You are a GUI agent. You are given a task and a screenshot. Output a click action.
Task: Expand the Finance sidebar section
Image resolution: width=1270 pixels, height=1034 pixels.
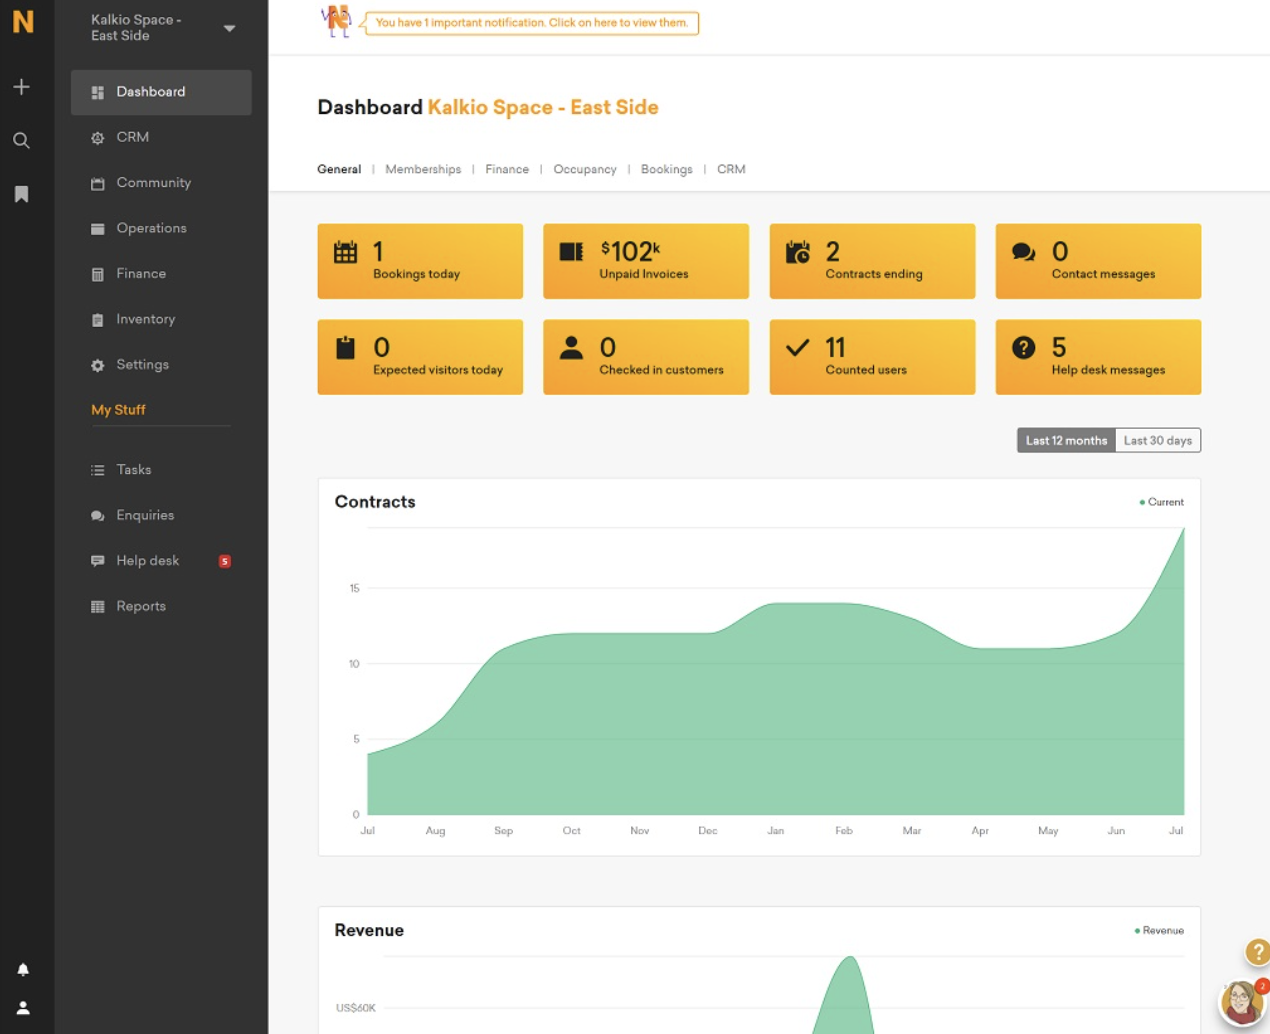(140, 273)
